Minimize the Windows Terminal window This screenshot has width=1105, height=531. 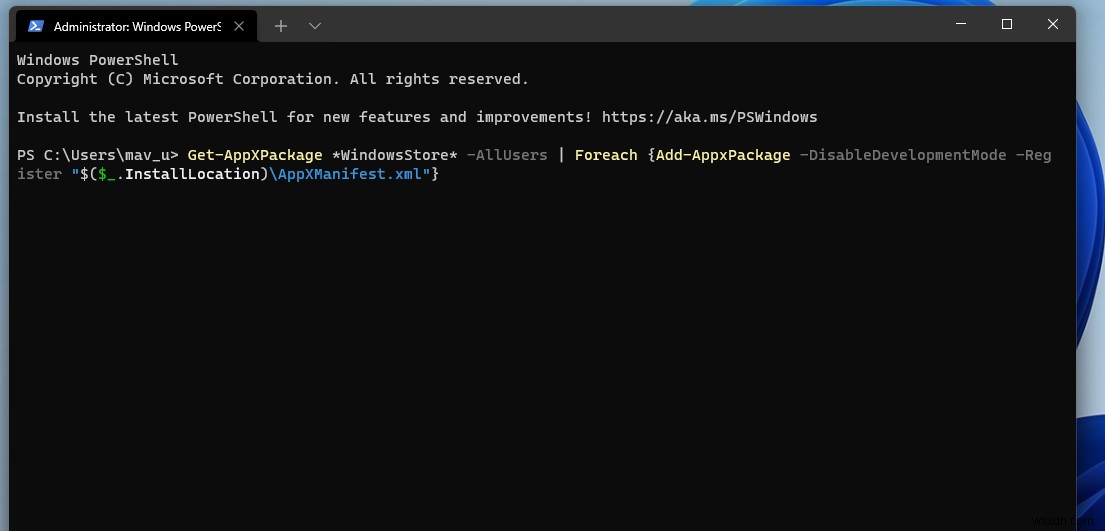point(961,24)
